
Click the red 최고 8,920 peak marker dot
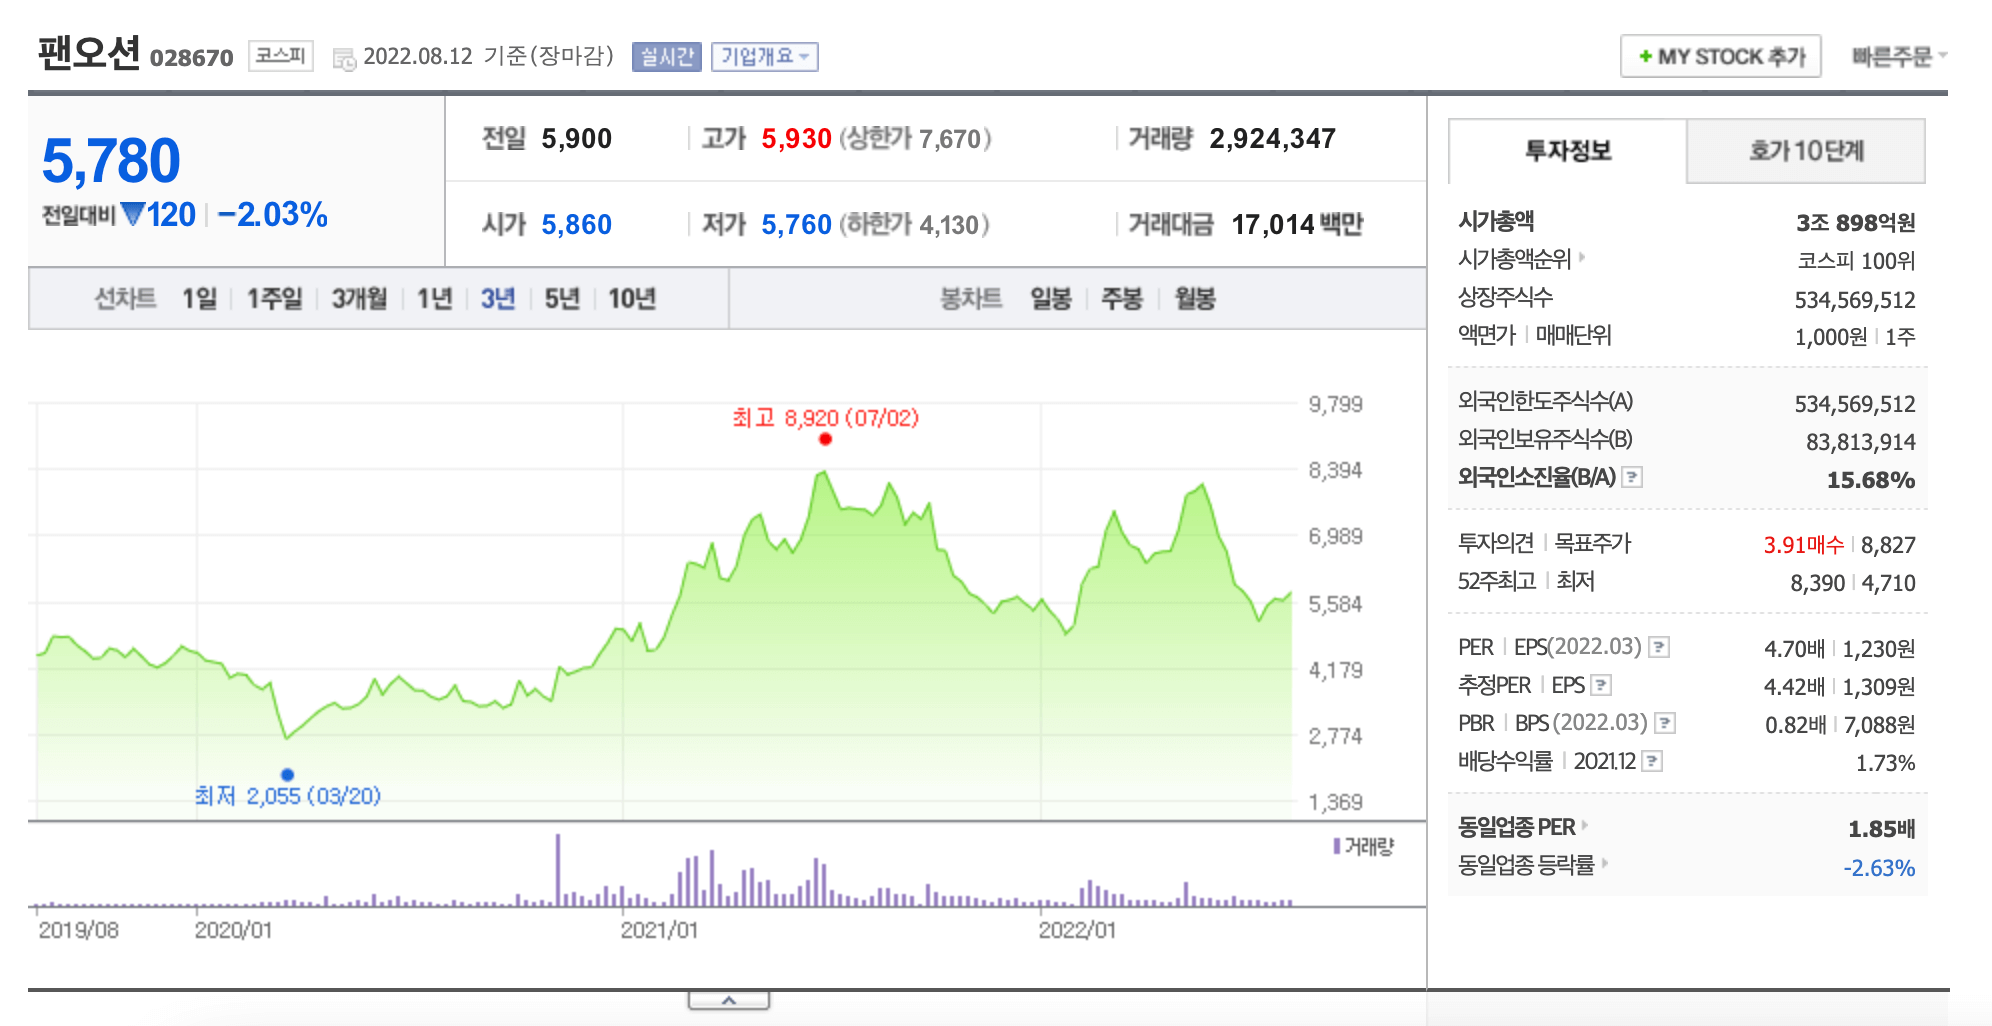(x=825, y=439)
